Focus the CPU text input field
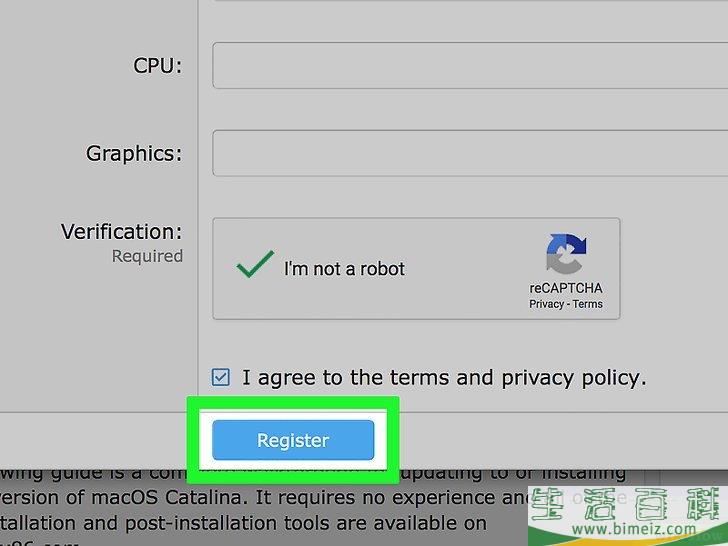Screen dimensions: 728x546 (x=470, y=65)
